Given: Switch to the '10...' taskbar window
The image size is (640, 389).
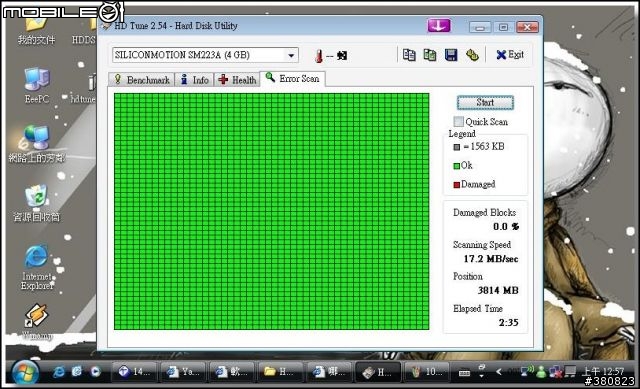Looking at the screenshot, I should [426, 372].
